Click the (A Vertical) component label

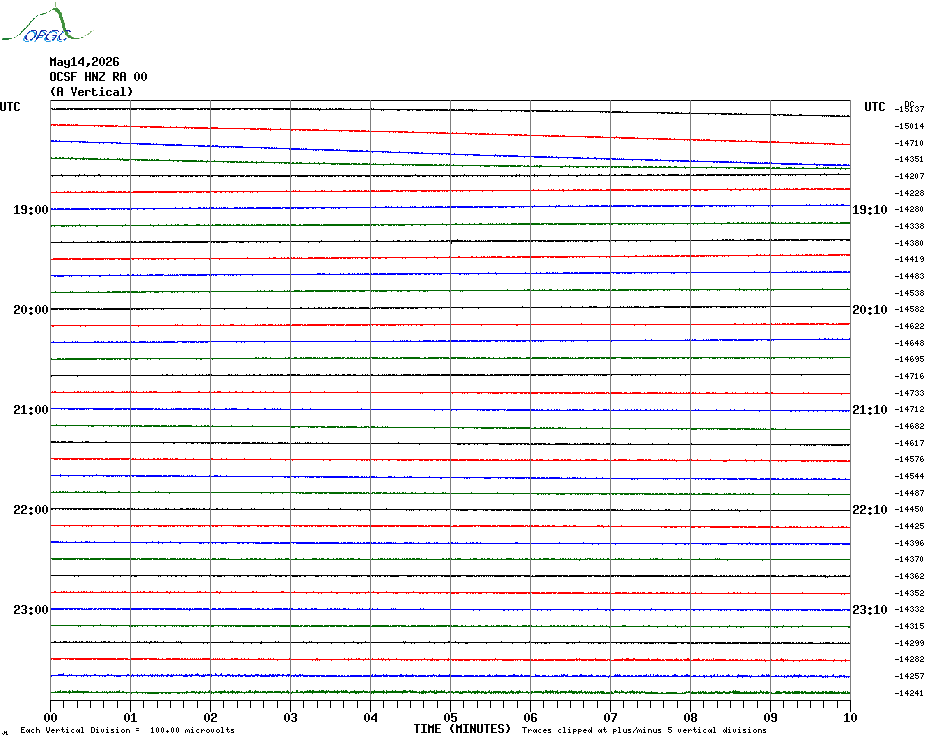click(x=91, y=92)
